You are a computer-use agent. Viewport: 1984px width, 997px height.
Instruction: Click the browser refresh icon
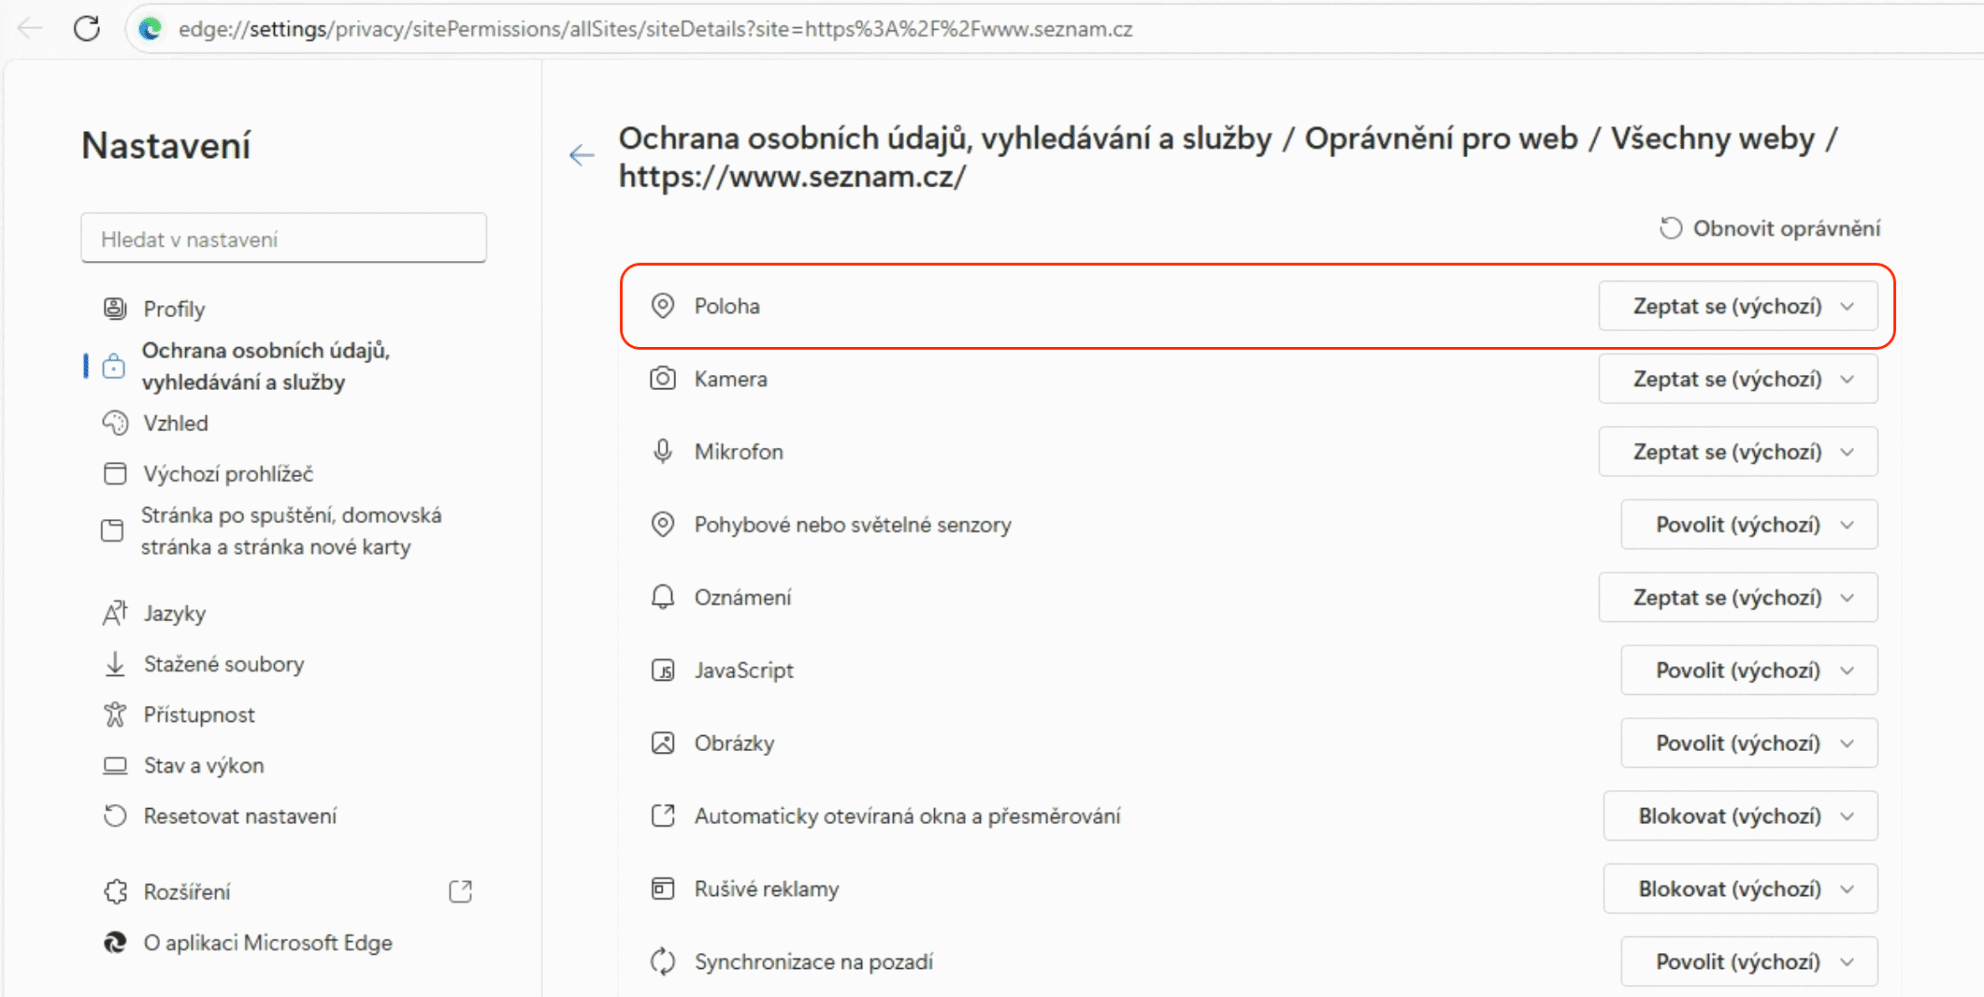87,28
